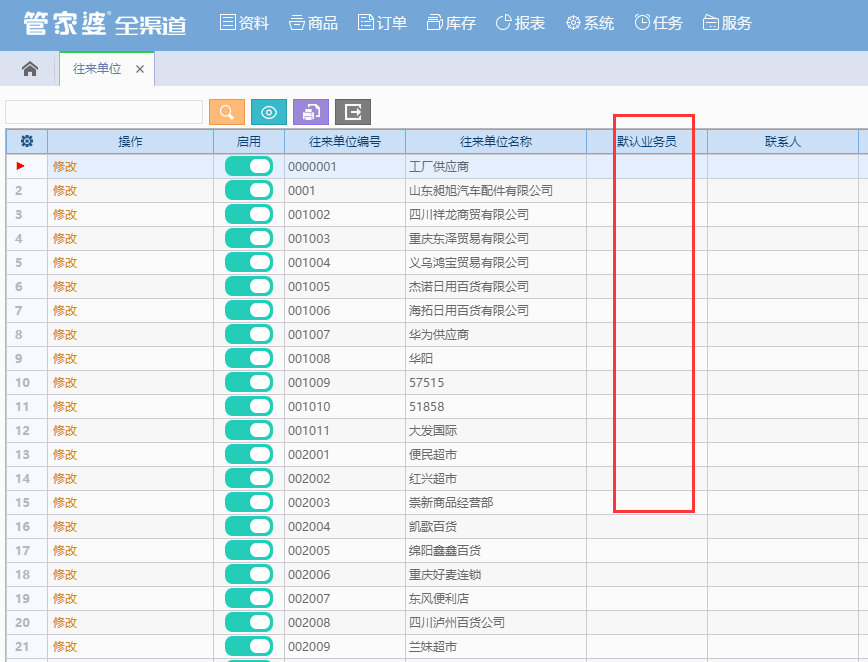This screenshot has width=868, height=662.
Task: Toggle 启用 switch for 兰妹超市
Action: point(249,647)
